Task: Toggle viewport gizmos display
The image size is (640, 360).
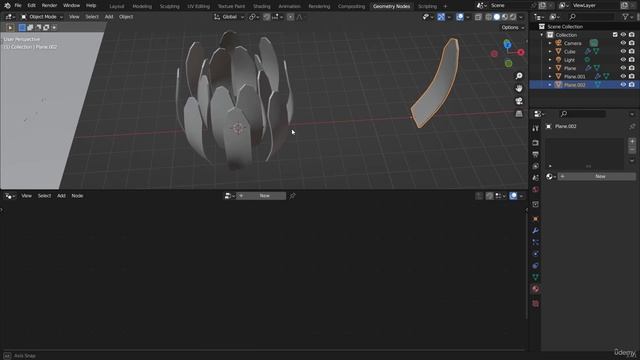Action: pyautogui.click(x=441, y=17)
